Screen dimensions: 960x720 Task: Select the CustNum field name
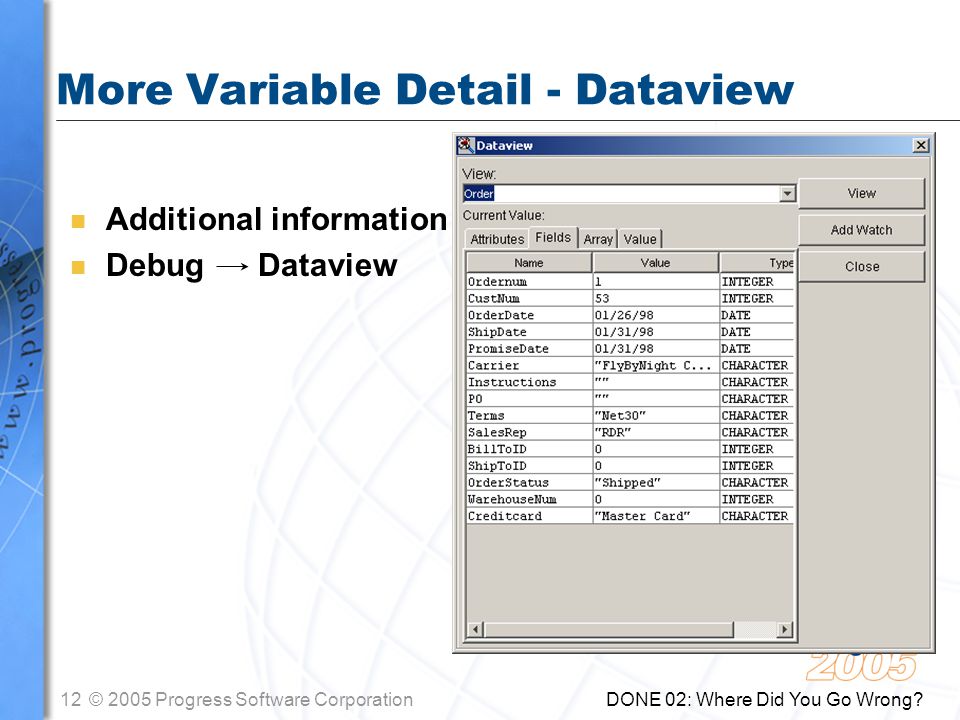click(x=493, y=299)
